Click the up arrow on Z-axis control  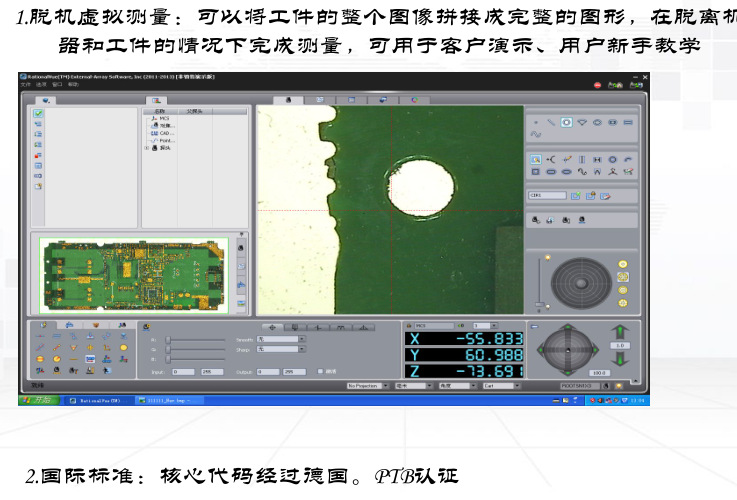coord(620,331)
